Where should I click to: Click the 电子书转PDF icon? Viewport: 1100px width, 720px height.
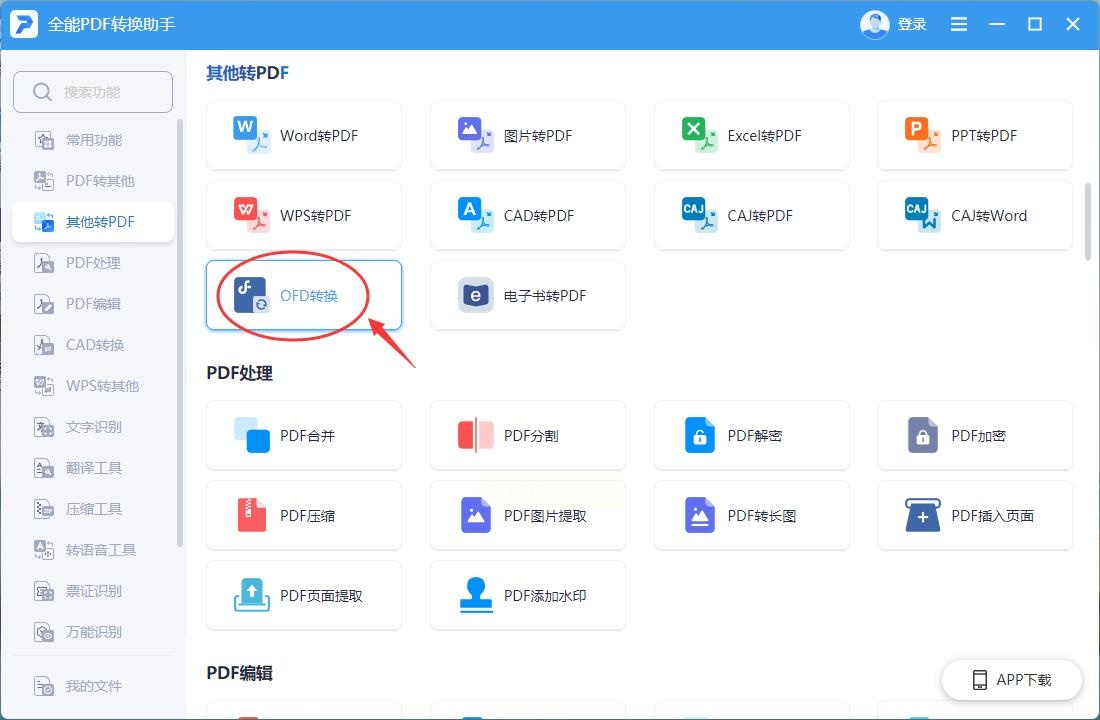click(475, 295)
